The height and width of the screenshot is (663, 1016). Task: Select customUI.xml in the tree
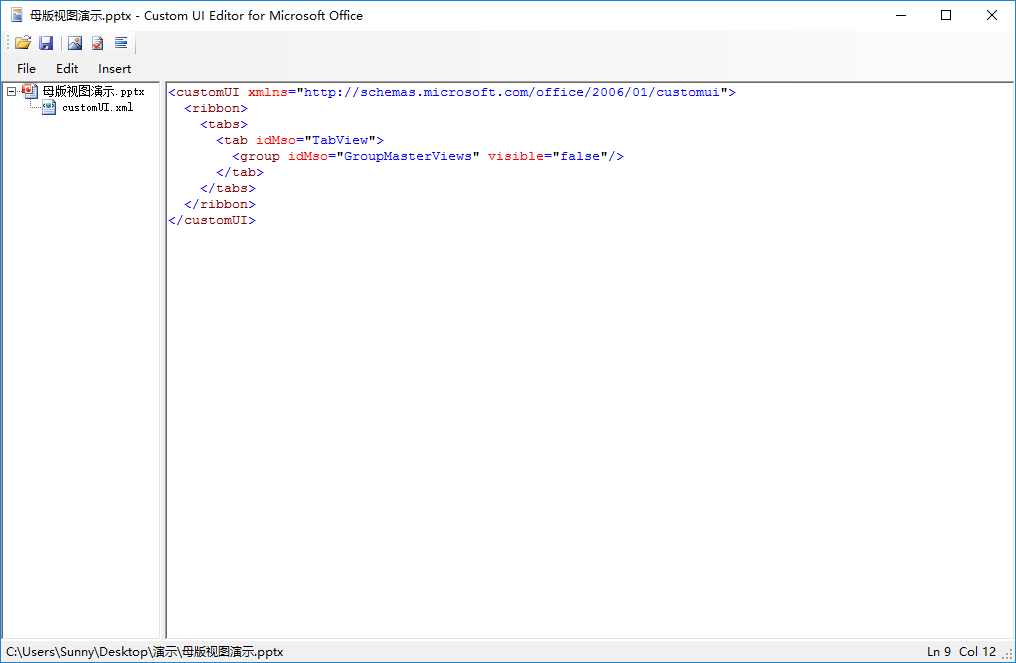pyautogui.click(x=98, y=108)
